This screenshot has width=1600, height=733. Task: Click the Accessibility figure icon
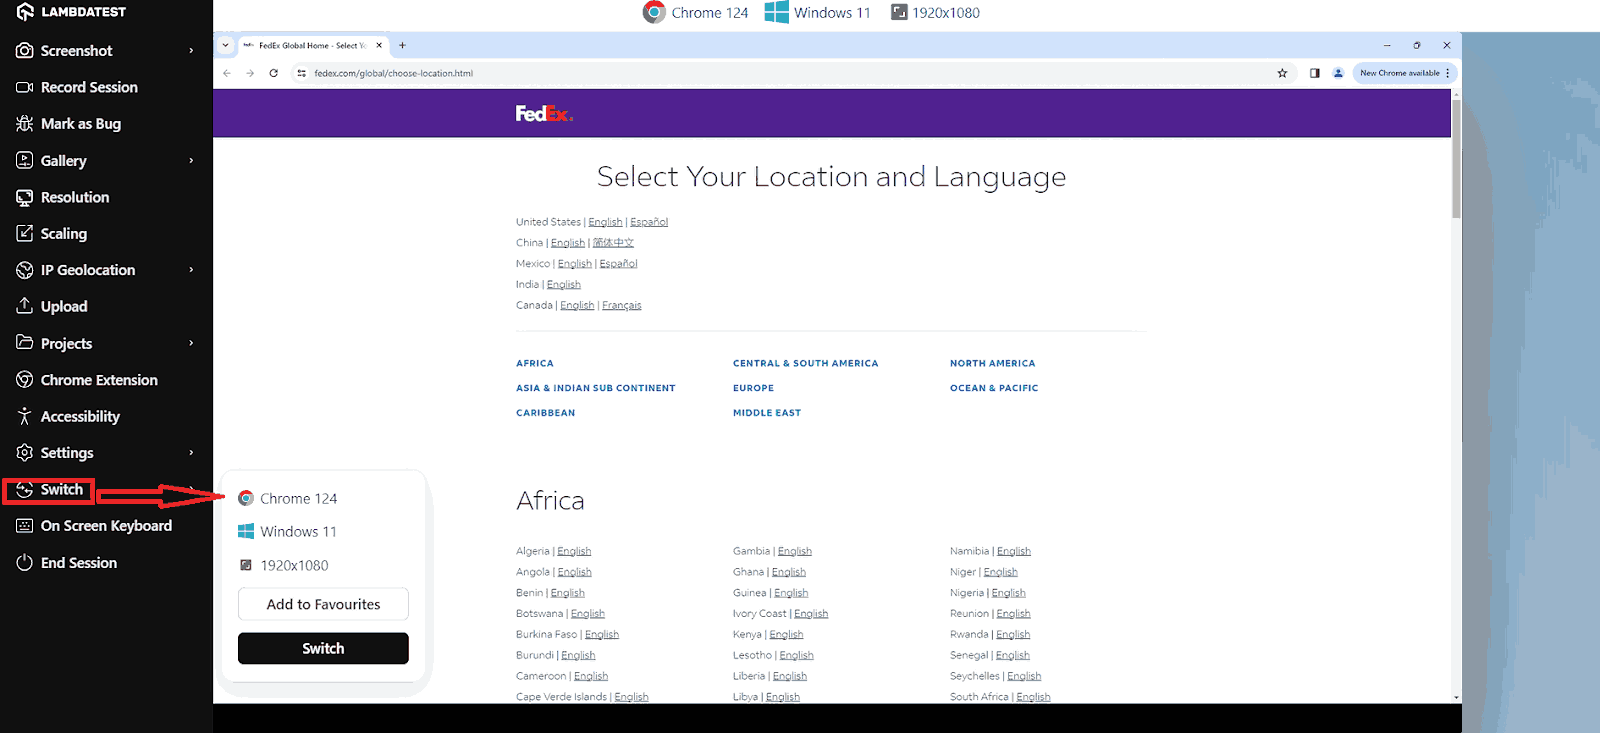25,416
